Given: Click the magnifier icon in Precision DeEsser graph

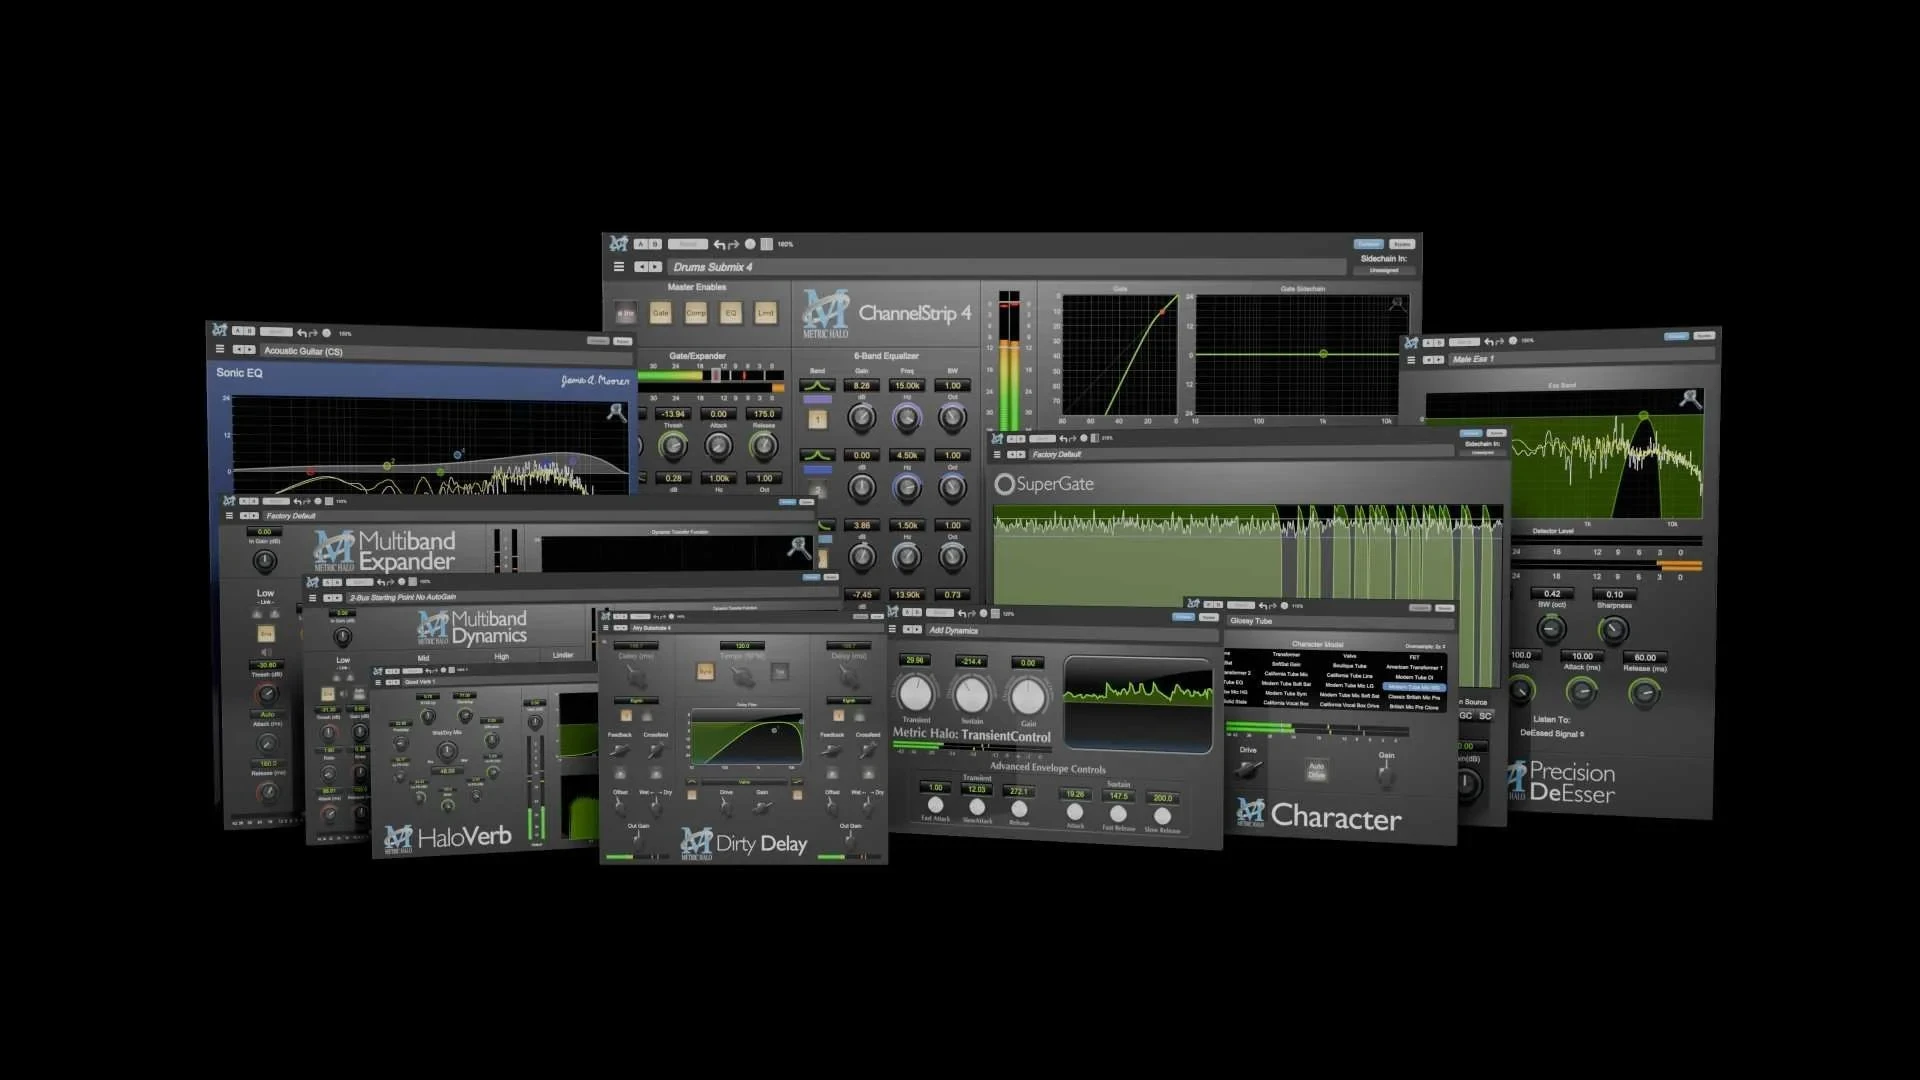Looking at the screenshot, I should click(1690, 399).
